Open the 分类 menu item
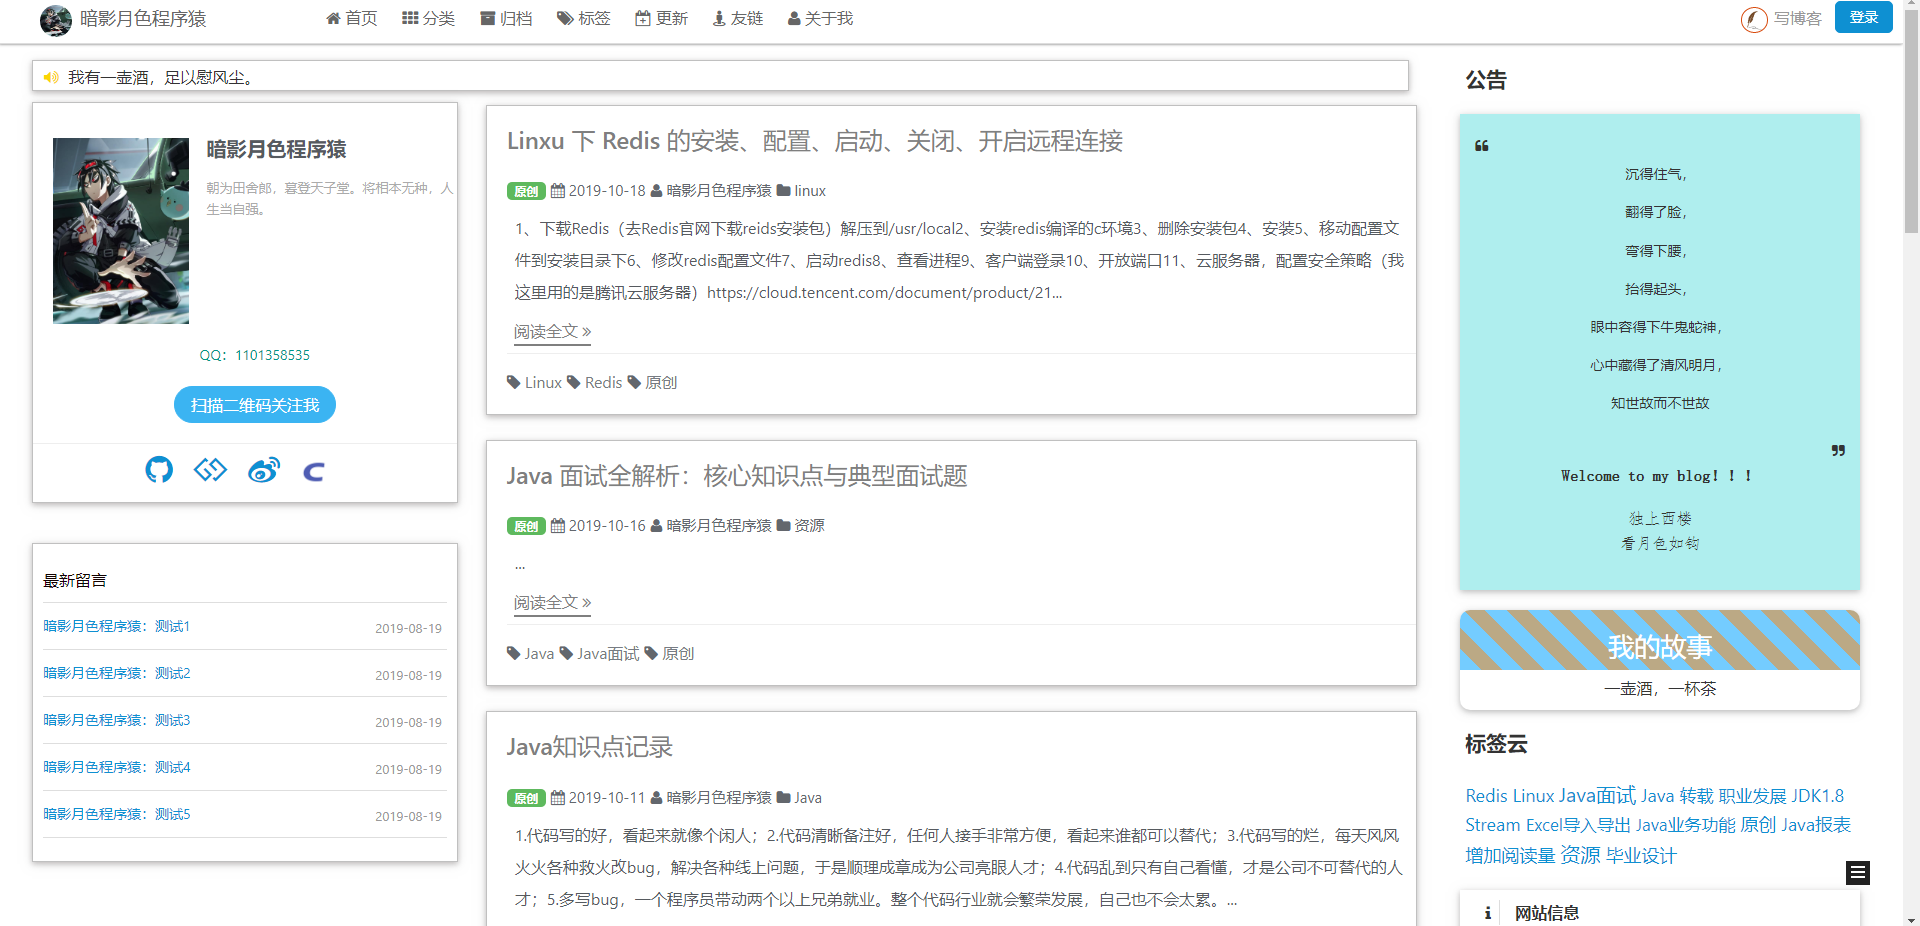The width and height of the screenshot is (1920, 926). [429, 18]
